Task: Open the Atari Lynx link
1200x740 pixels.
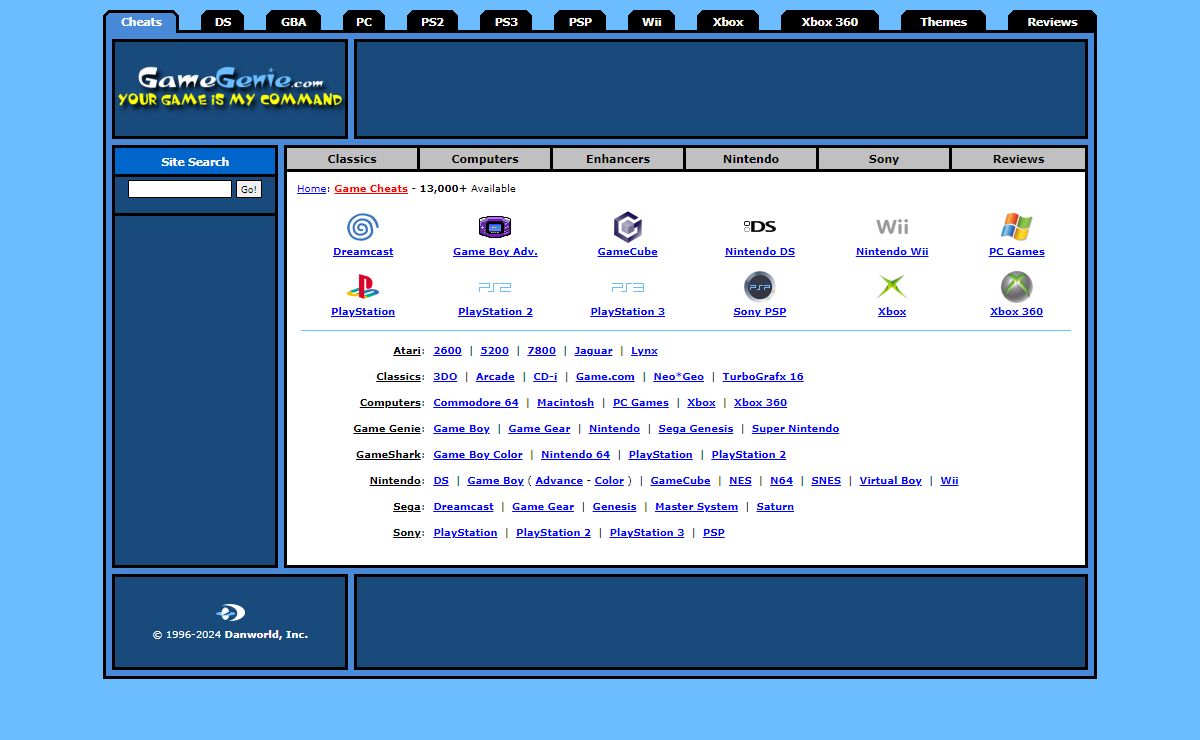Action: coord(644,351)
